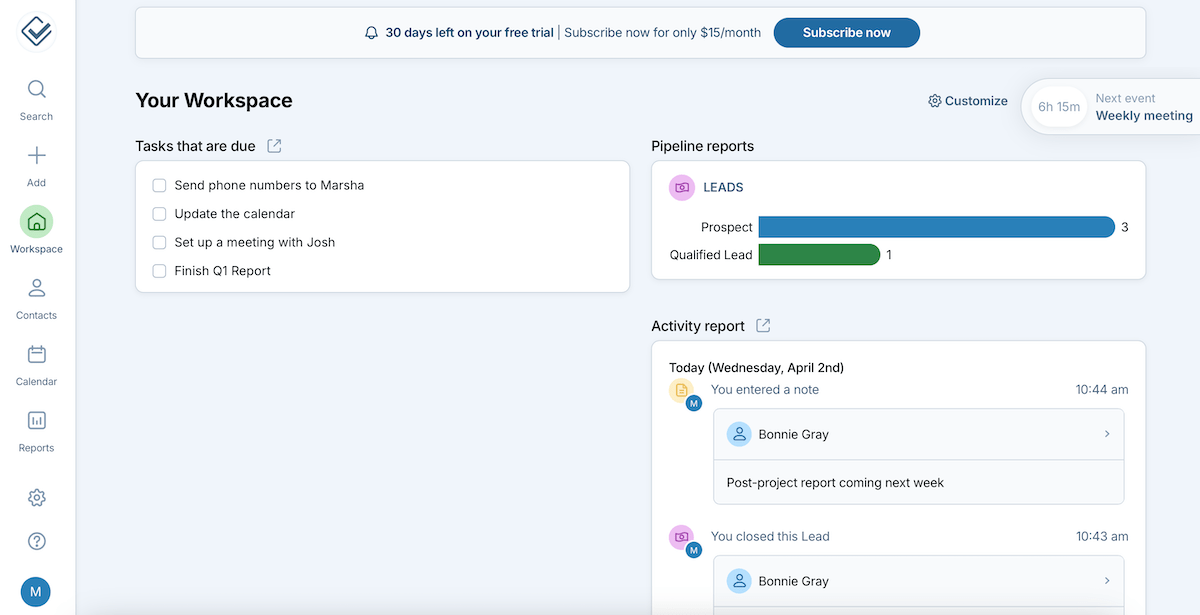Click the Subscribe now button
The image size is (1200, 615).
pyautogui.click(x=846, y=33)
